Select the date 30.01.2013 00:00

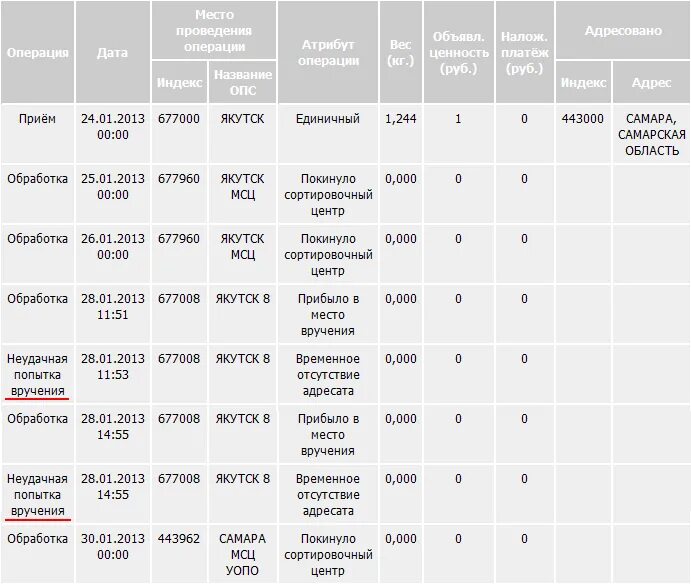point(113,546)
